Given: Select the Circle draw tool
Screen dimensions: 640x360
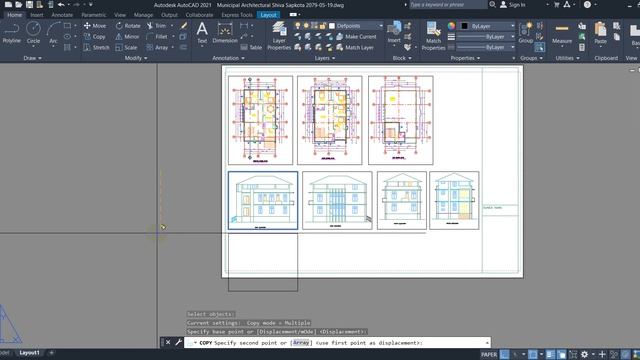Looking at the screenshot, I should coord(33,33).
